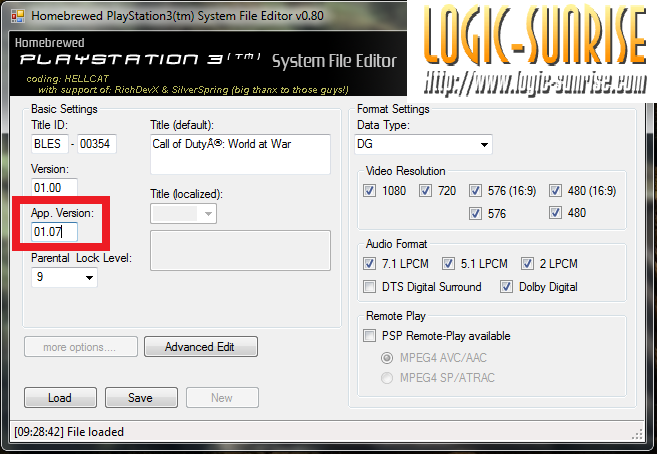The image size is (657, 454).
Task: Disable the Dolby Digital checkbox
Action: click(506, 287)
